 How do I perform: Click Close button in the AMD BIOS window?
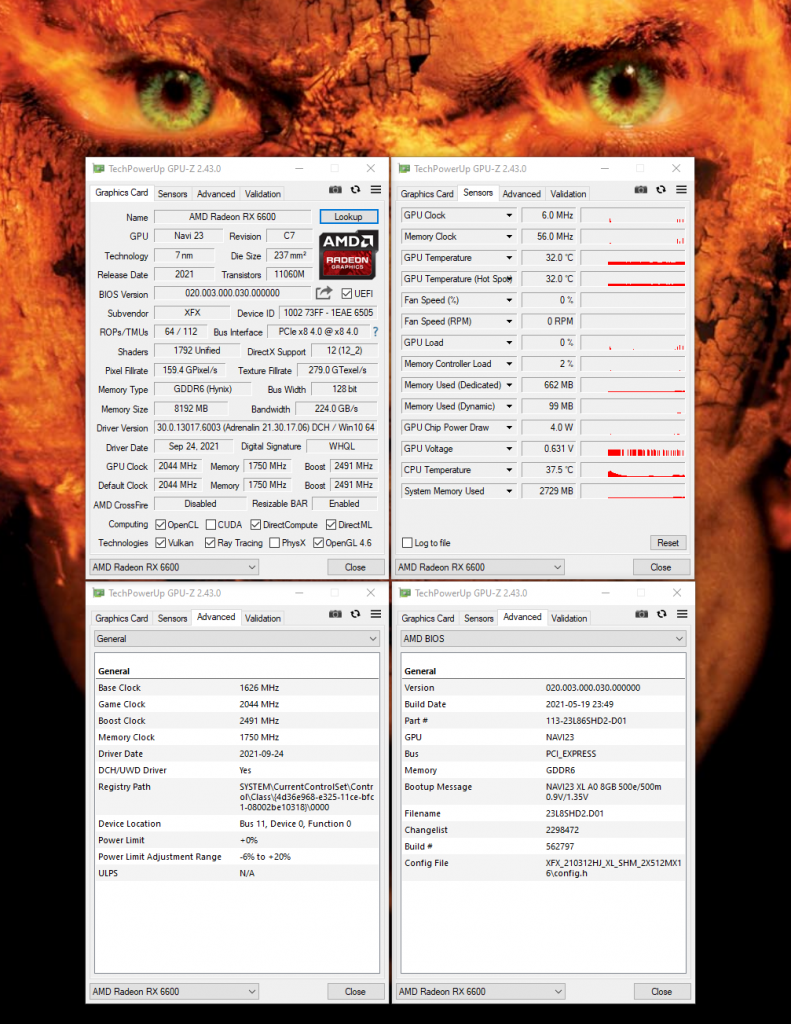(662, 991)
